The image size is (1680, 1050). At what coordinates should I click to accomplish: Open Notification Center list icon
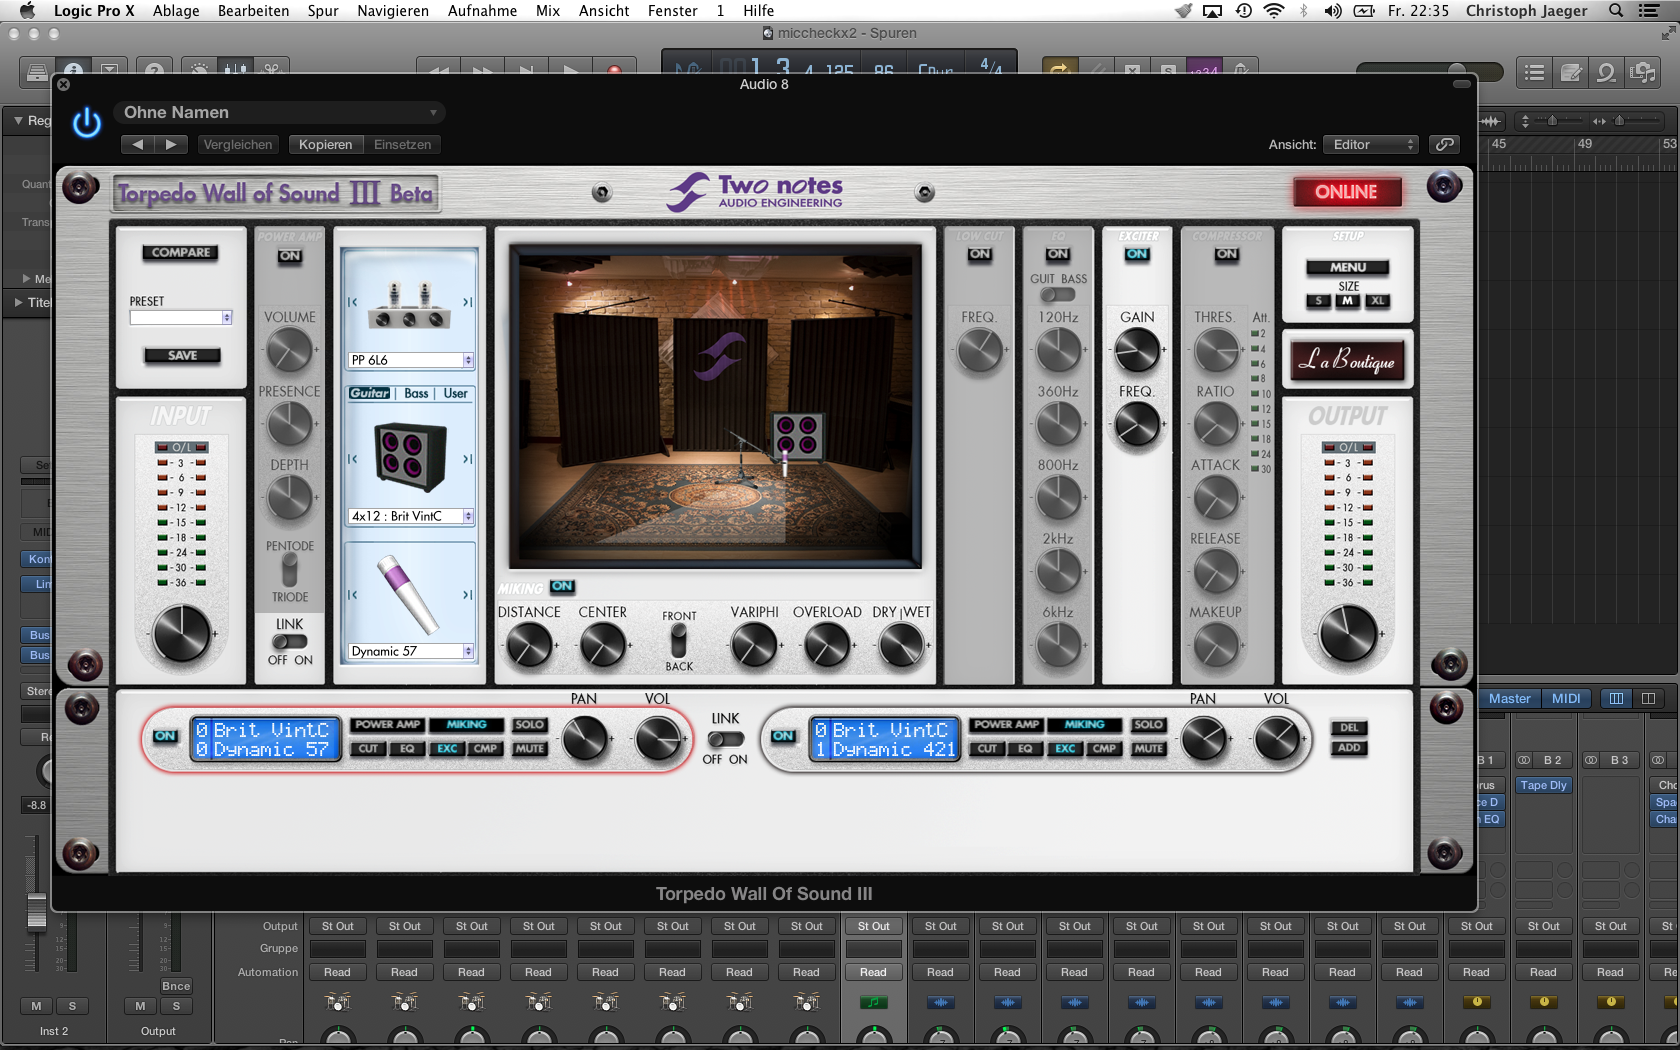coord(1650,11)
